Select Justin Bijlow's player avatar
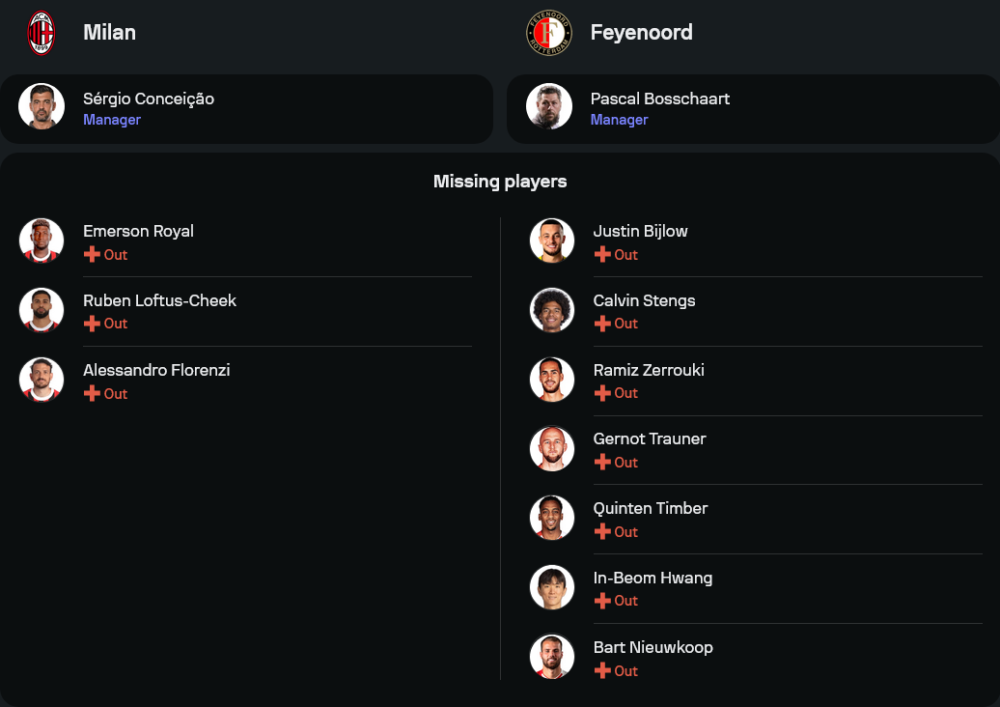 (x=552, y=241)
